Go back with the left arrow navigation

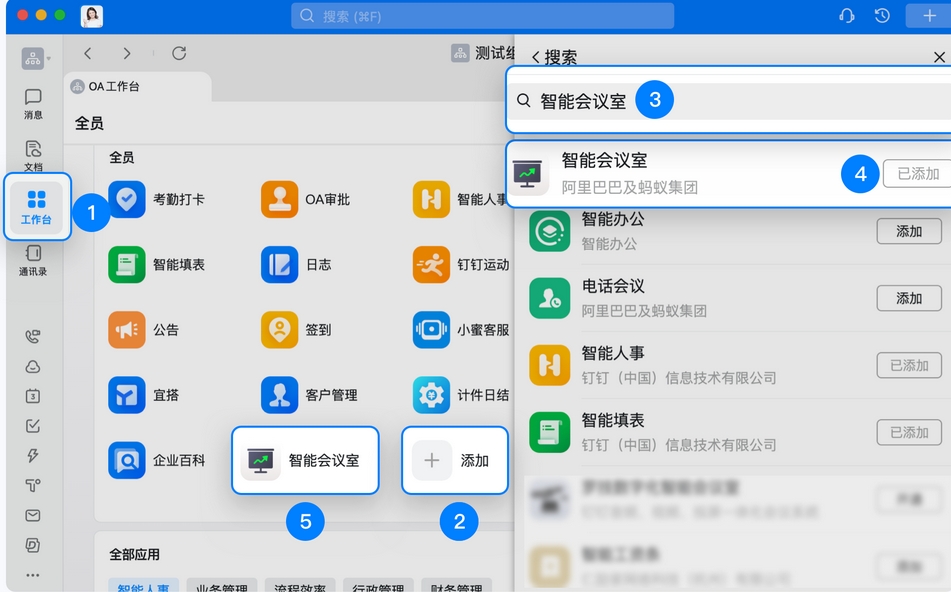[x=88, y=53]
